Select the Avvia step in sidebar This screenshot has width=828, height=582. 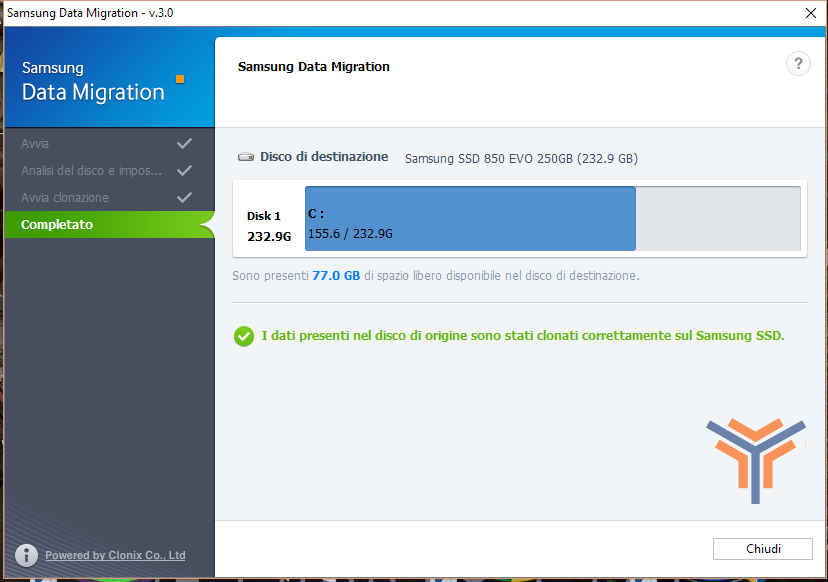pyautogui.click(x=109, y=143)
